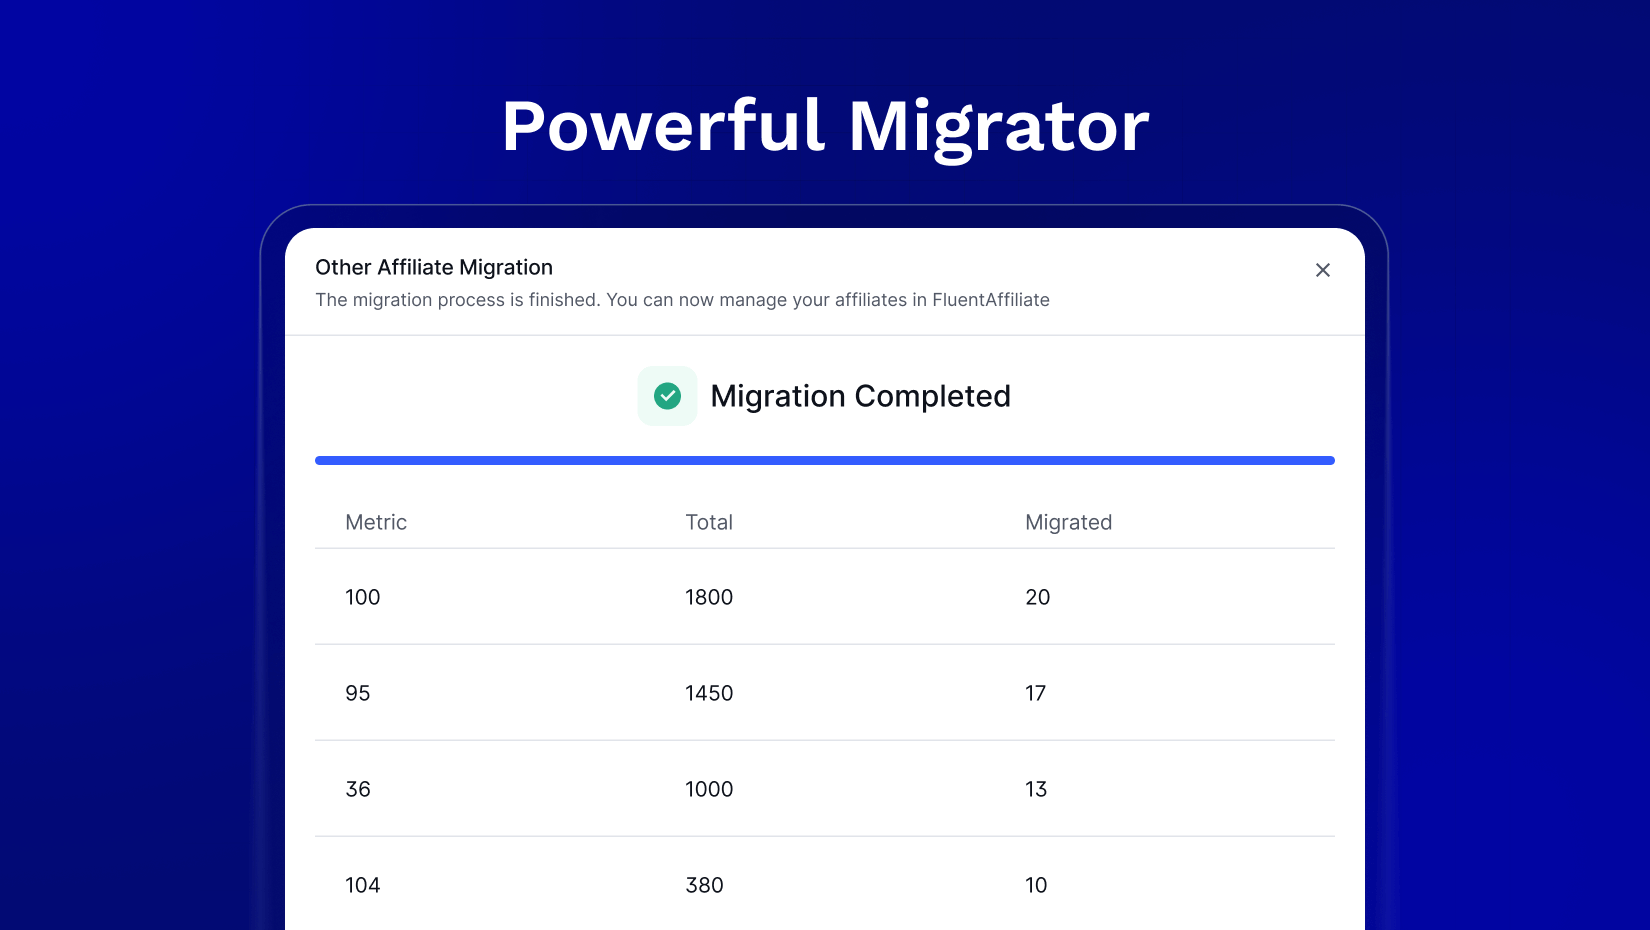Click migrated value 20
Image resolution: width=1650 pixels, height=930 pixels.
click(1037, 597)
